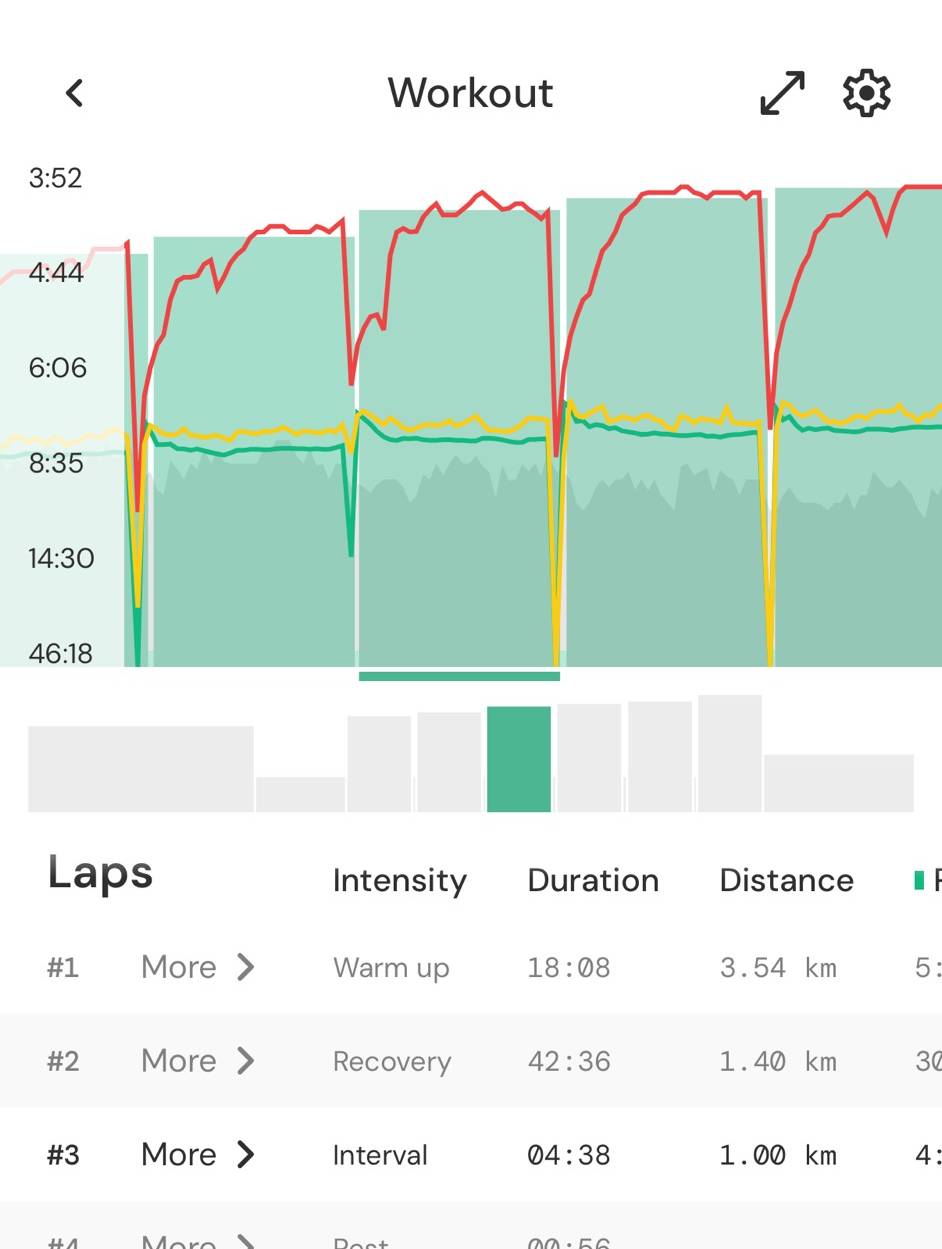Select the short recovery lap bar
This screenshot has width=942, height=1249.
coord(300,794)
